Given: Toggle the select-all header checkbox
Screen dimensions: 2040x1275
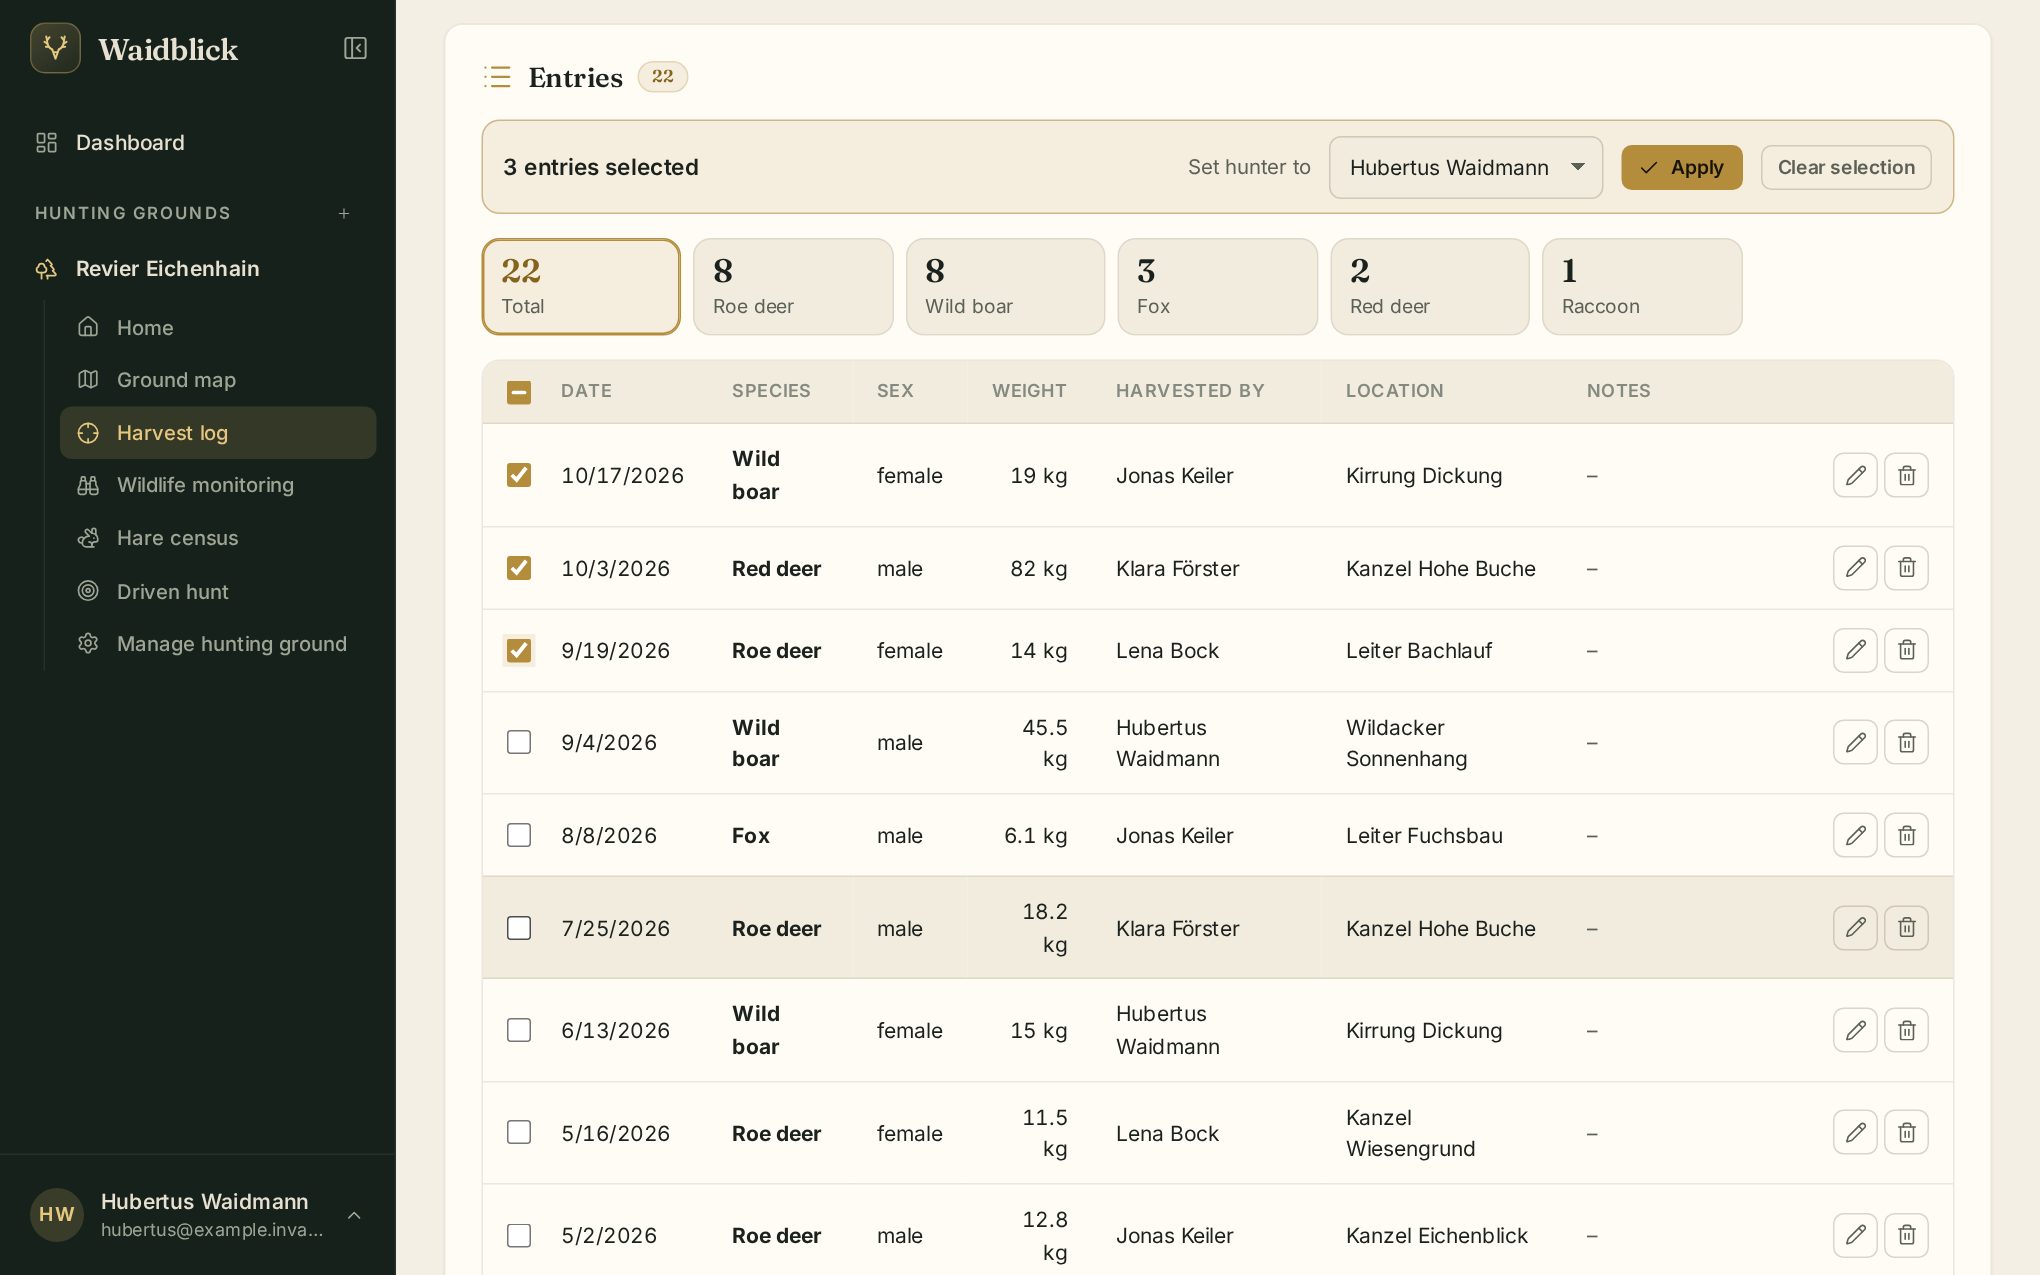Looking at the screenshot, I should coord(519,392).
